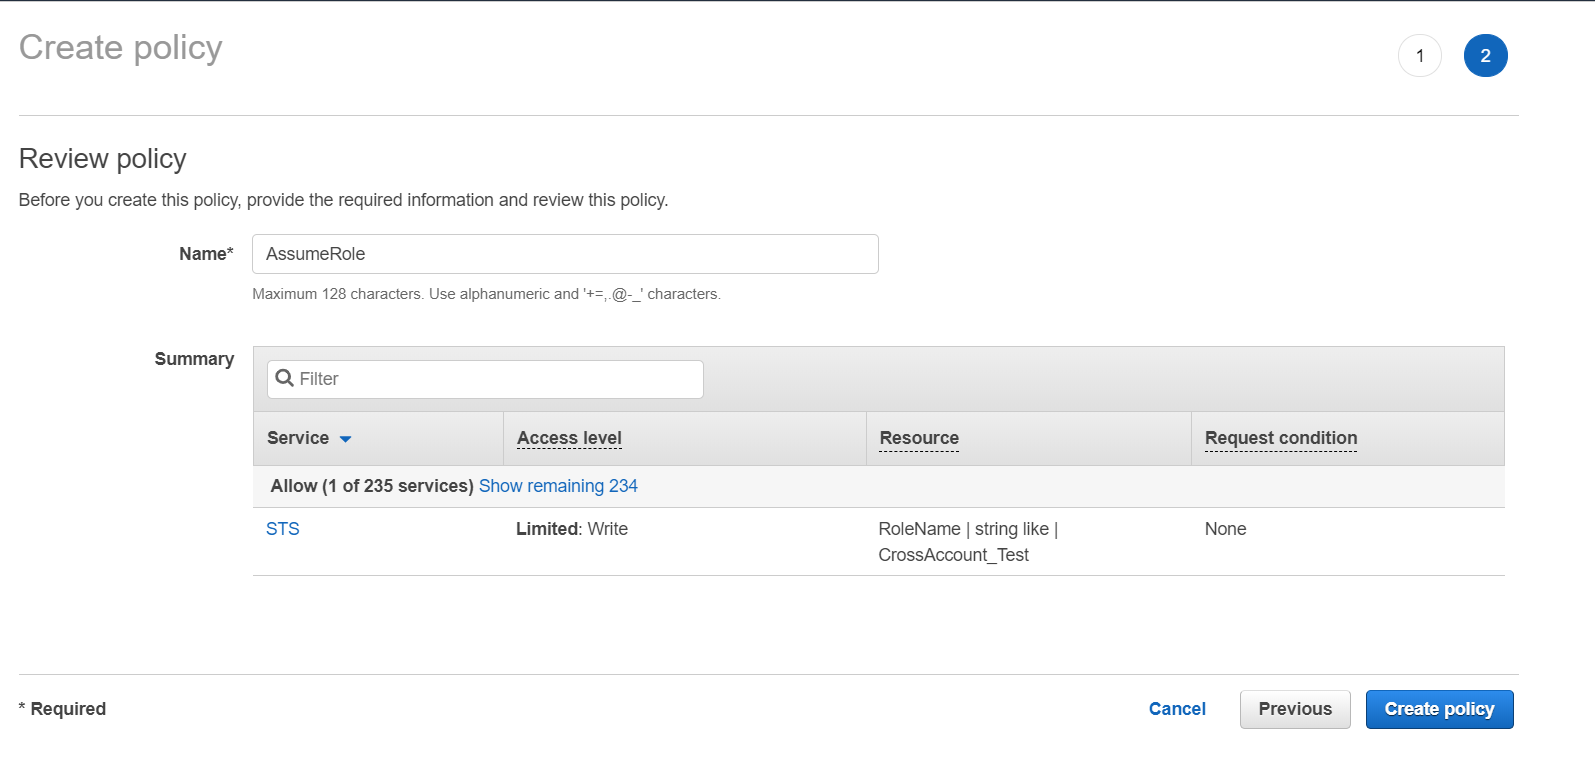1595x772 pixels.
Task: Click the Allow (1 of 235 services) row
Action: [371, 486]
